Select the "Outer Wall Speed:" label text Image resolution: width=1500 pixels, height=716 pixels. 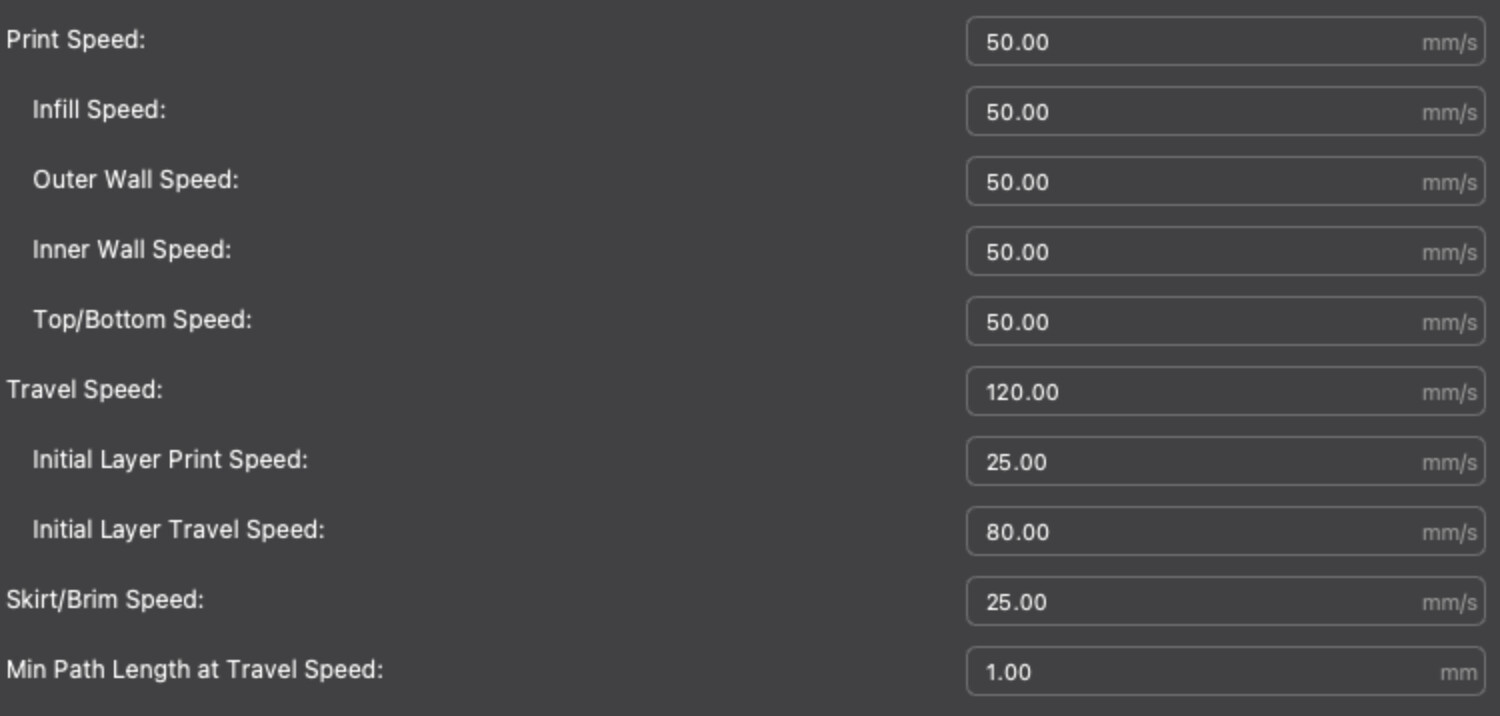click(x=136, y=180)
